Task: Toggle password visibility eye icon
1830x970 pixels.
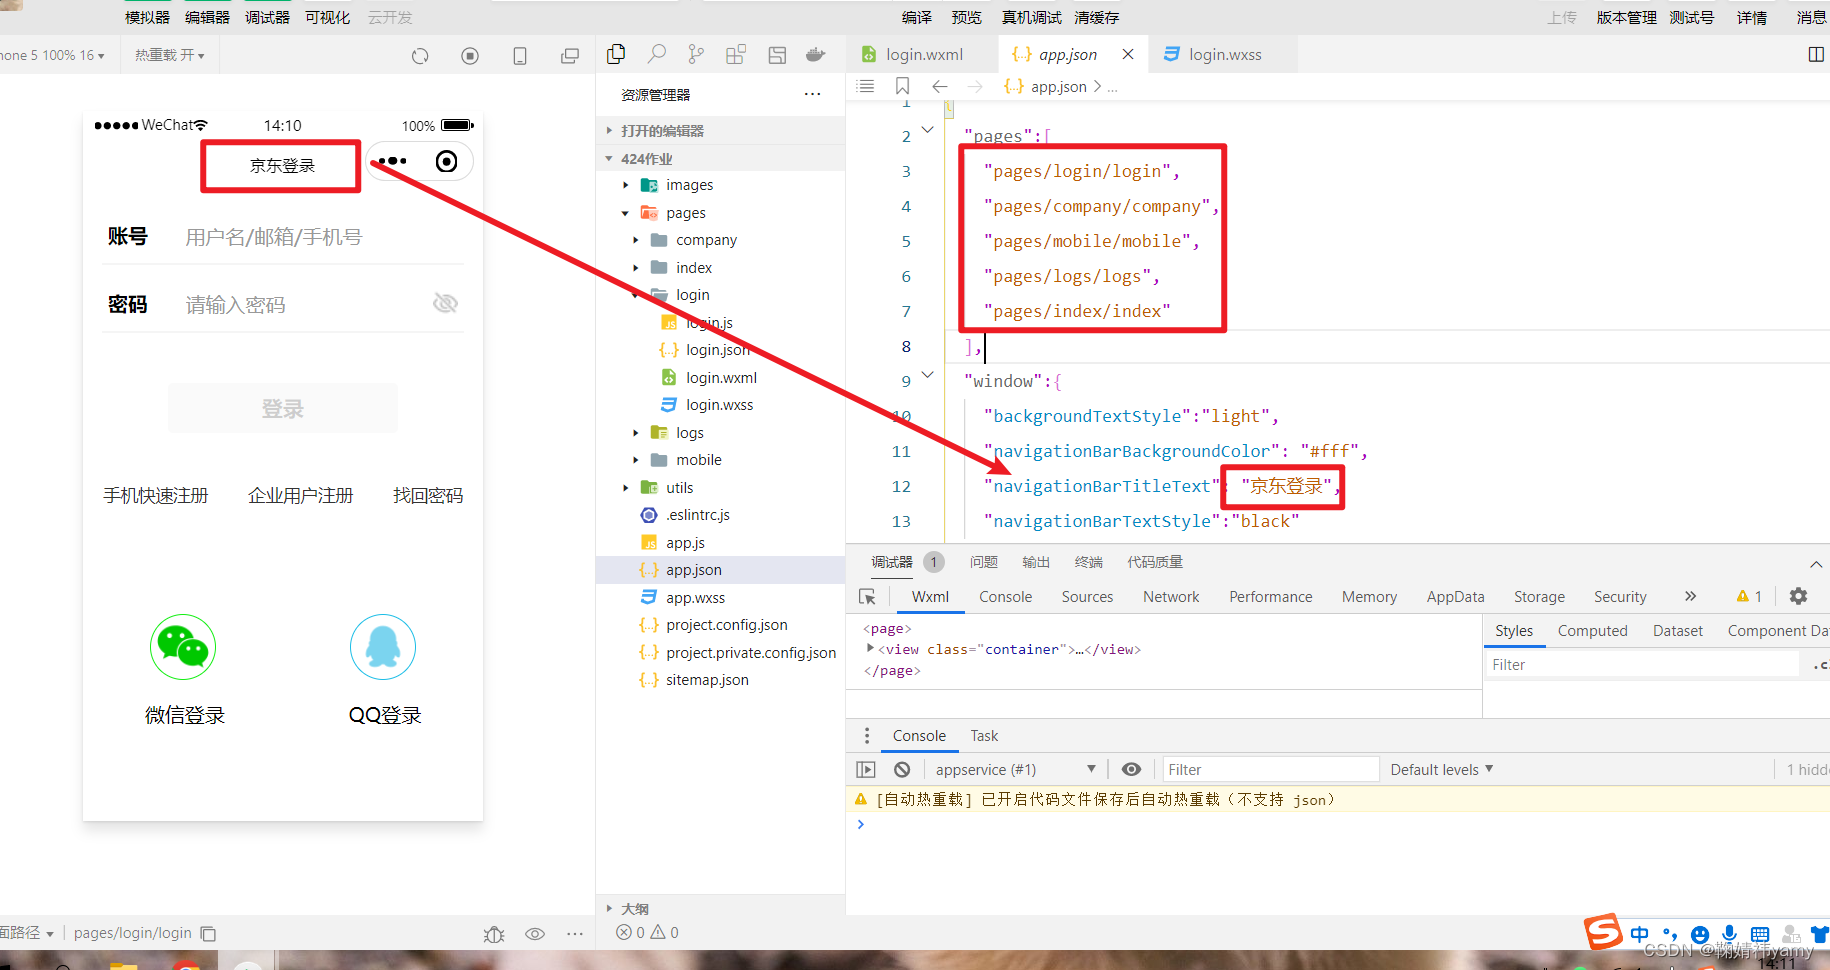Action: pos(445,303)
